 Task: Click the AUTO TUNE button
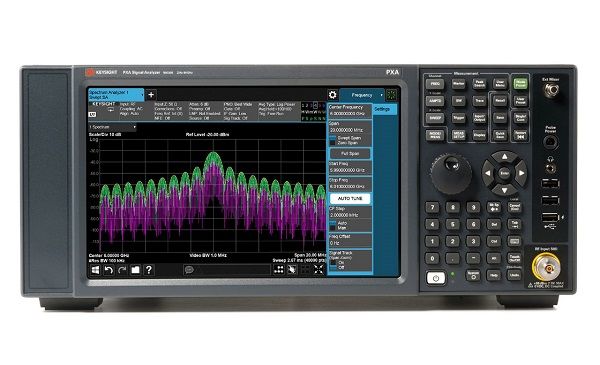coord(350,199)
